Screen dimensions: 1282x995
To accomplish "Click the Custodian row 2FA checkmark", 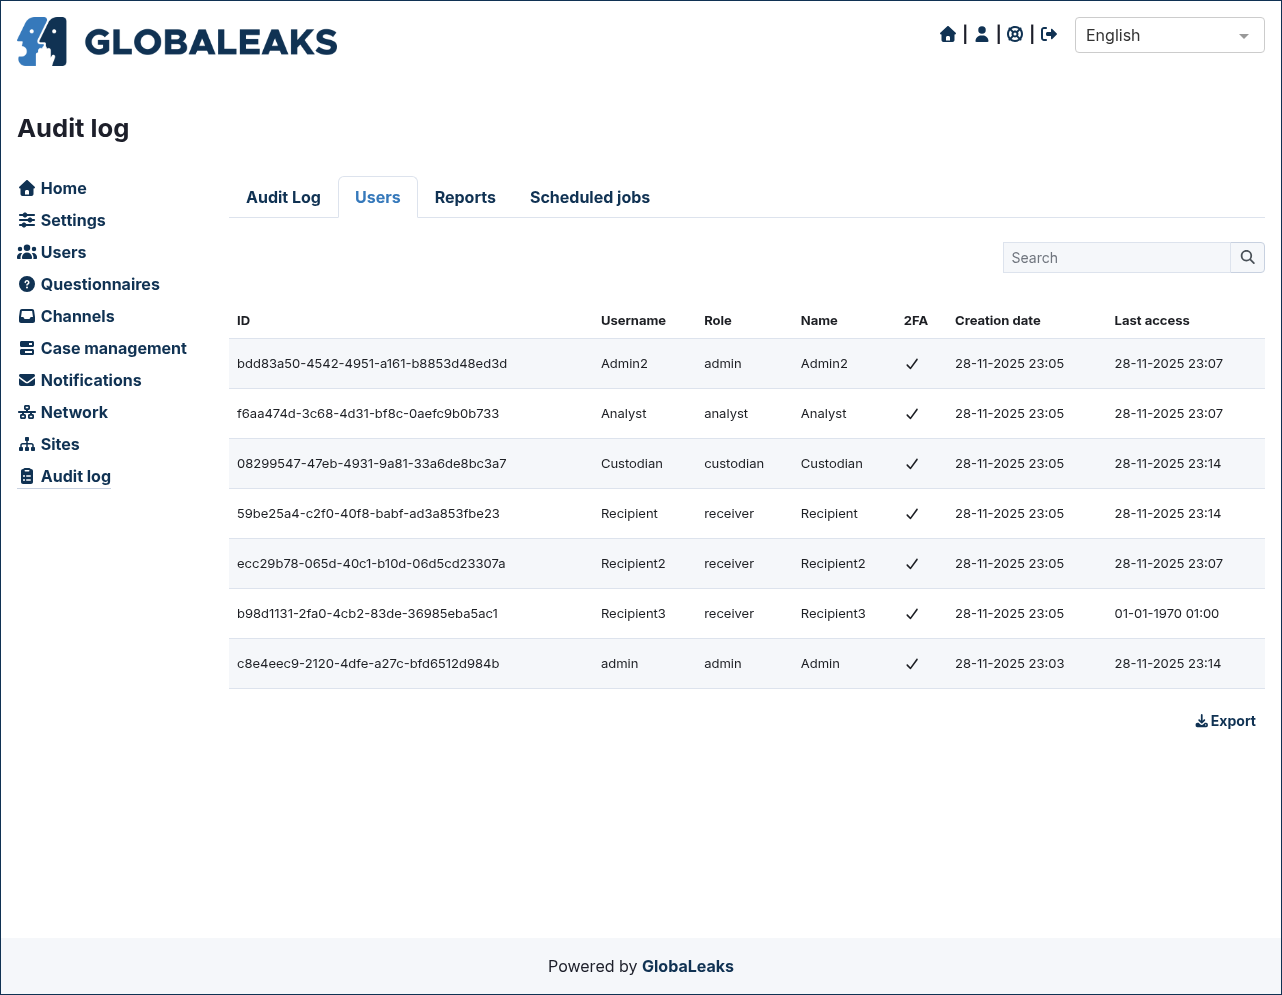I will coord(912,464).
